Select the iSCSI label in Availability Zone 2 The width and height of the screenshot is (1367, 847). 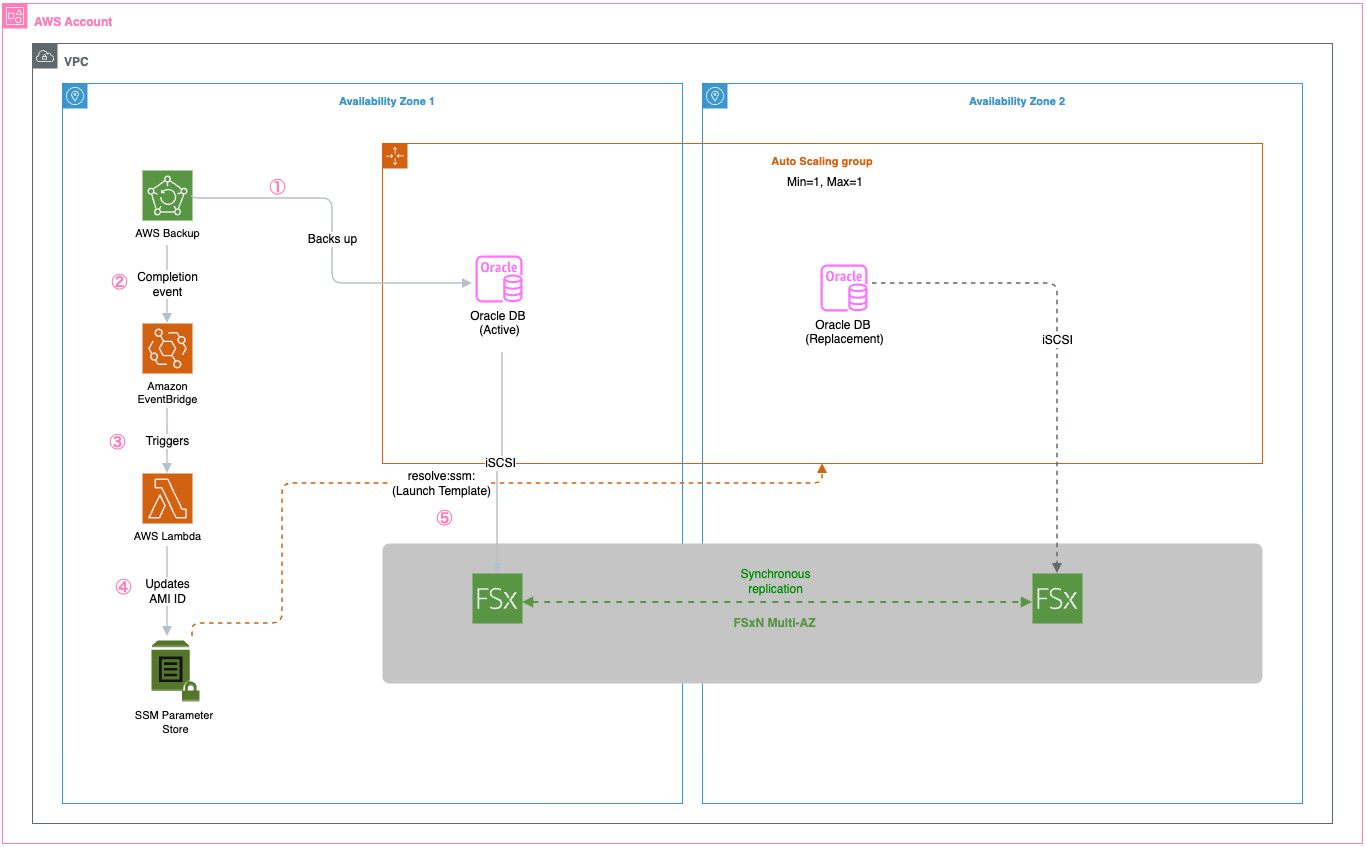coord(1057,340)
